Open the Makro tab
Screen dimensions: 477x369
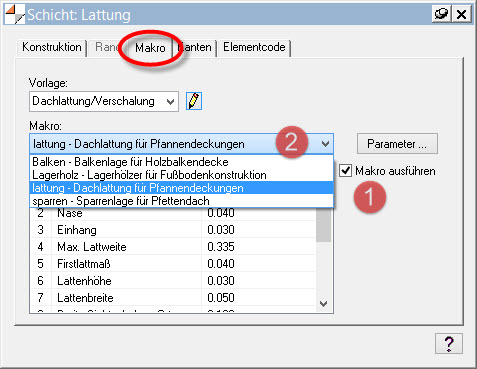[x=150, y=48]
